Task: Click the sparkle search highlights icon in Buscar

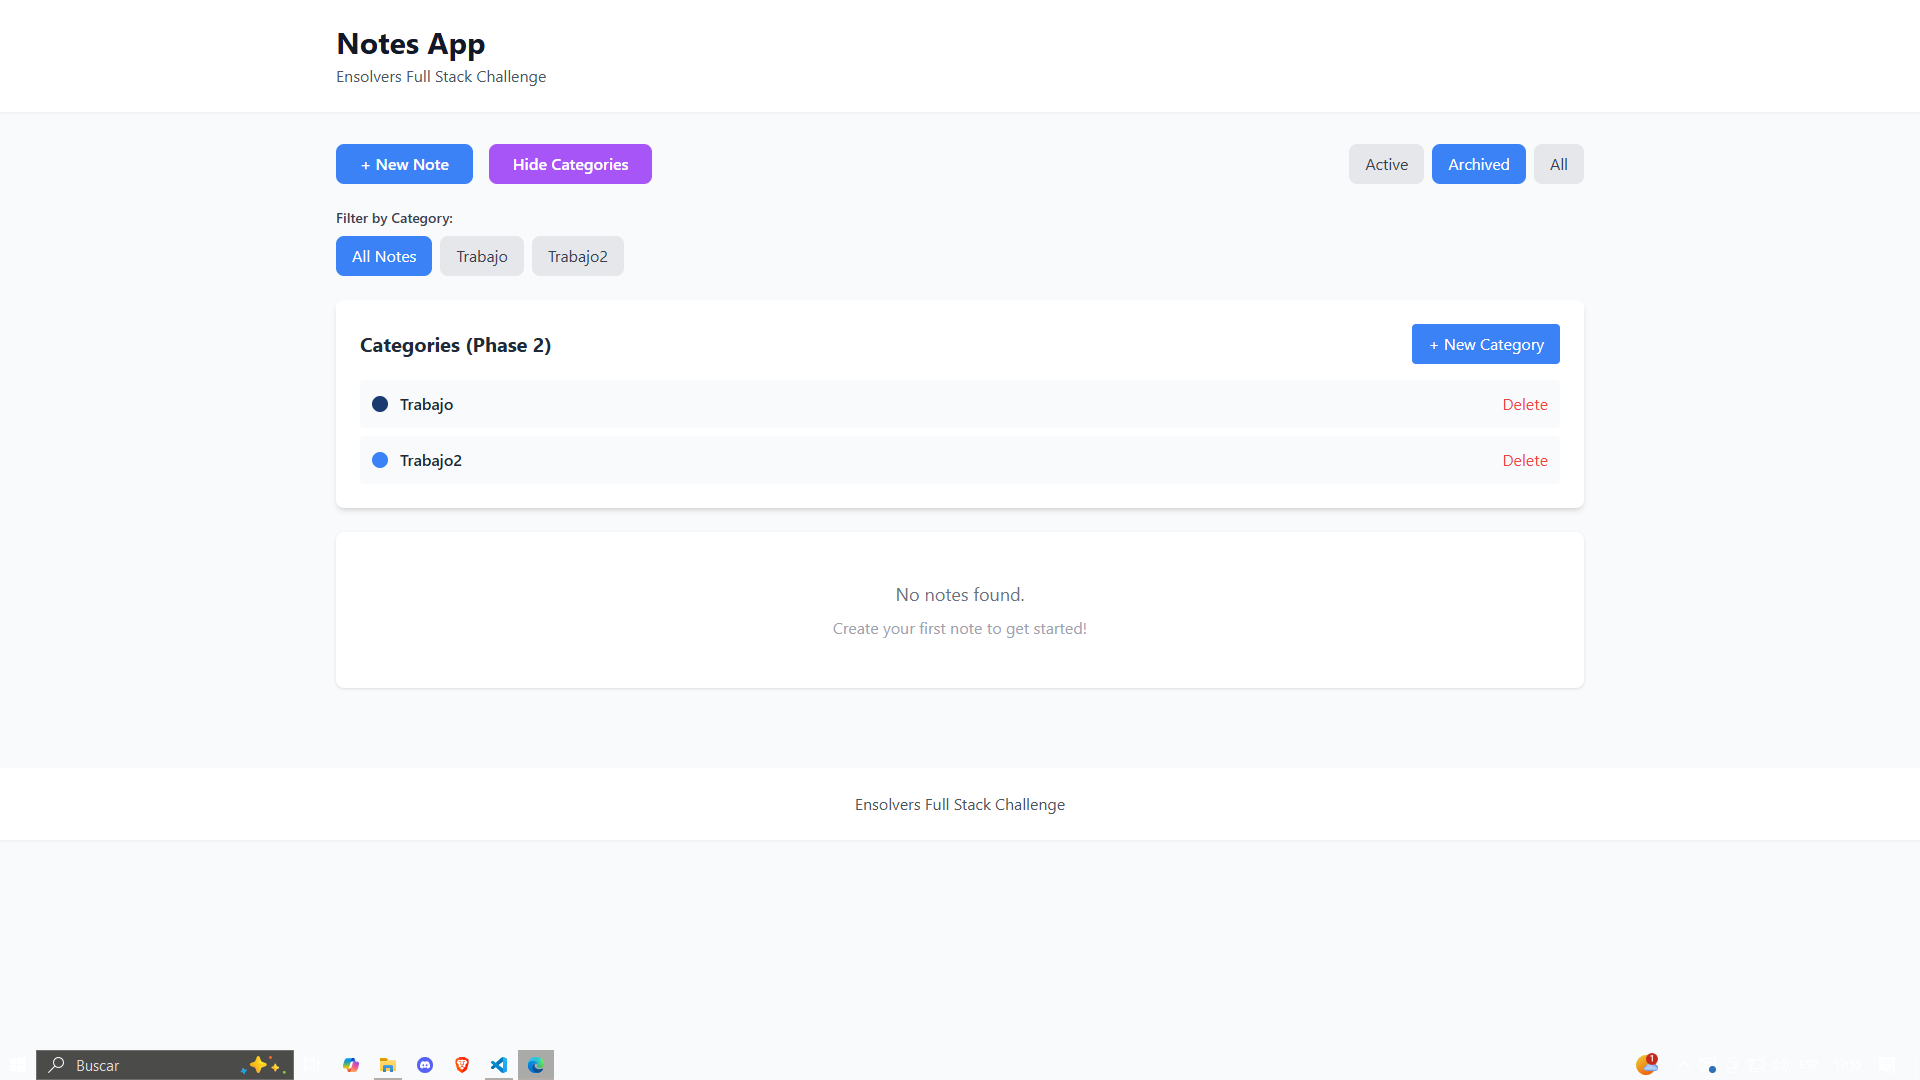Action: tap(263, 1065)
